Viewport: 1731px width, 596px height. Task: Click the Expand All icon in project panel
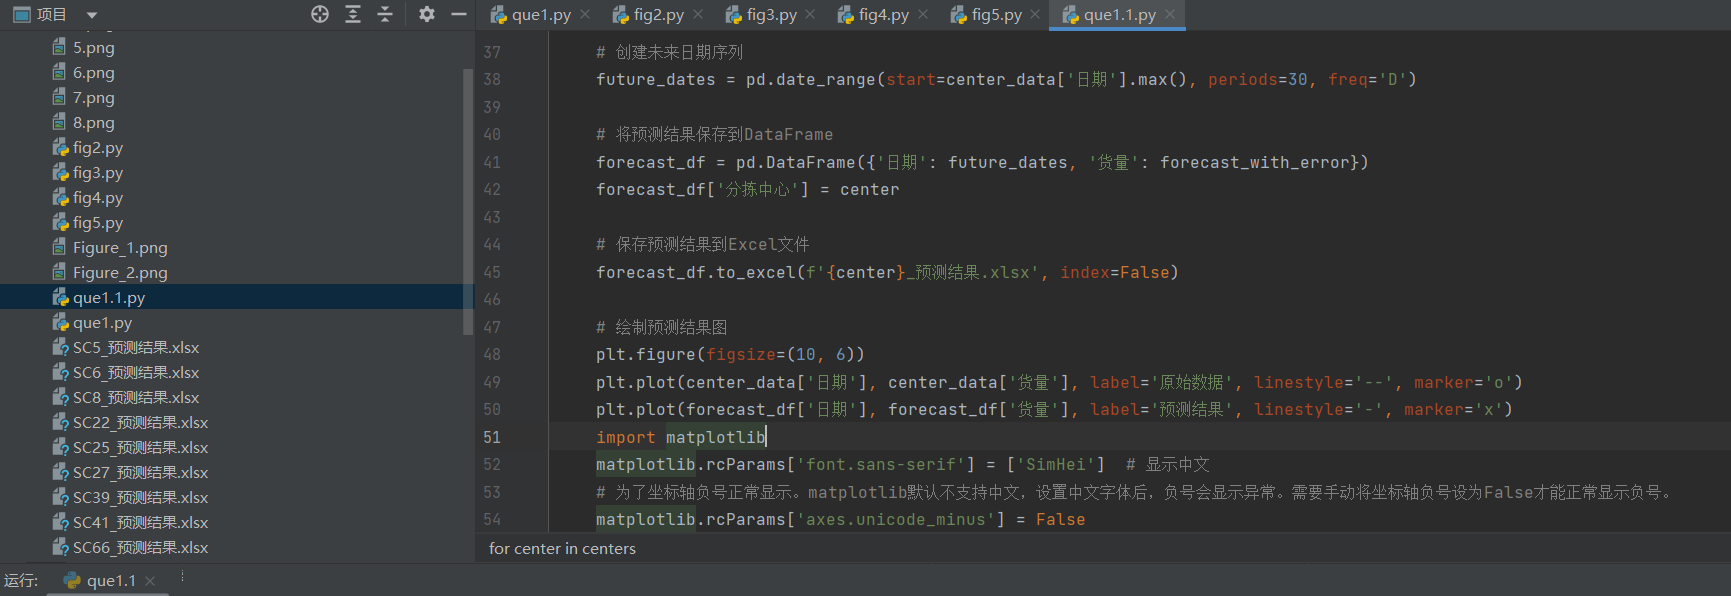(353, 14)
